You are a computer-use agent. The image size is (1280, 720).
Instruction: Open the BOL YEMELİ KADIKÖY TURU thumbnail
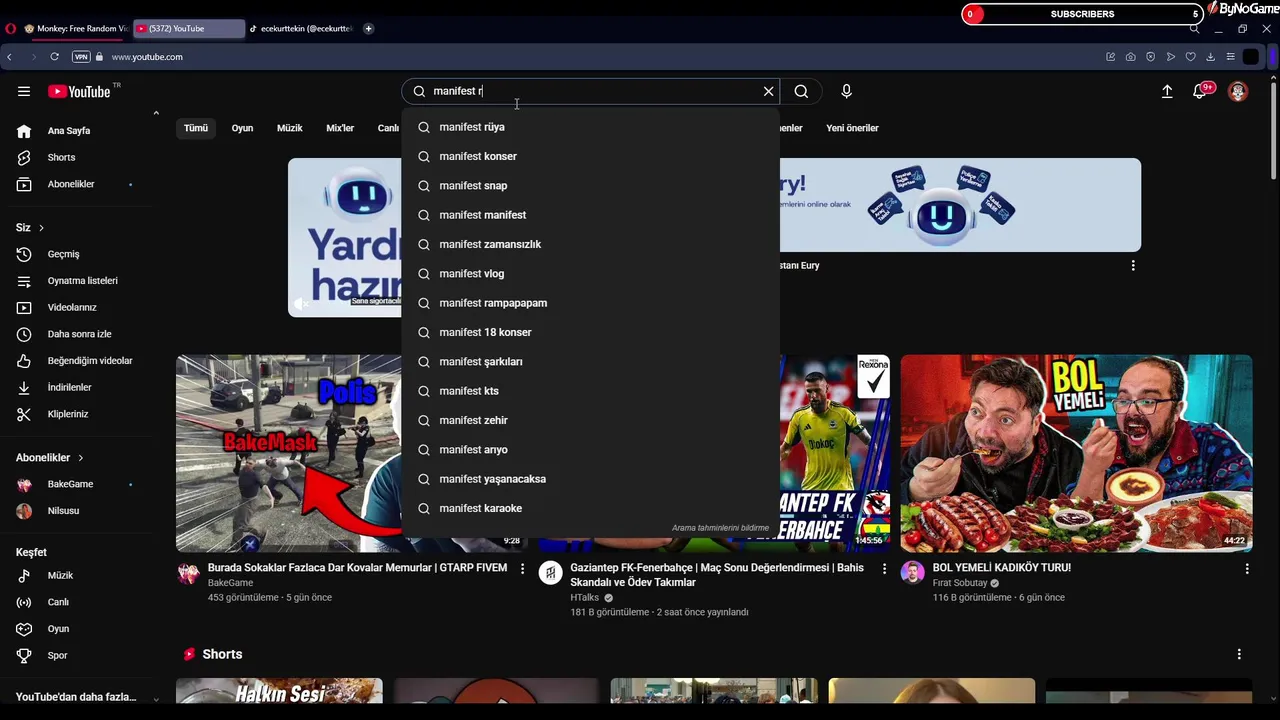tap(1076, 453)
